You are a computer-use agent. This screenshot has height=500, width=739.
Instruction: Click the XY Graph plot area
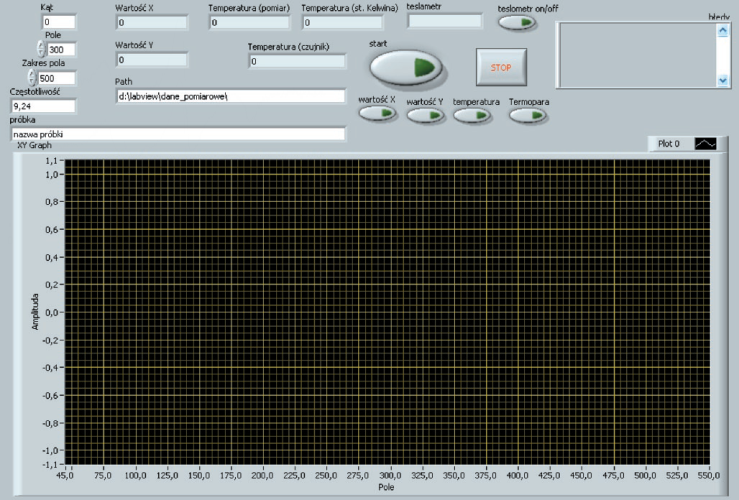tap(387, 312)
